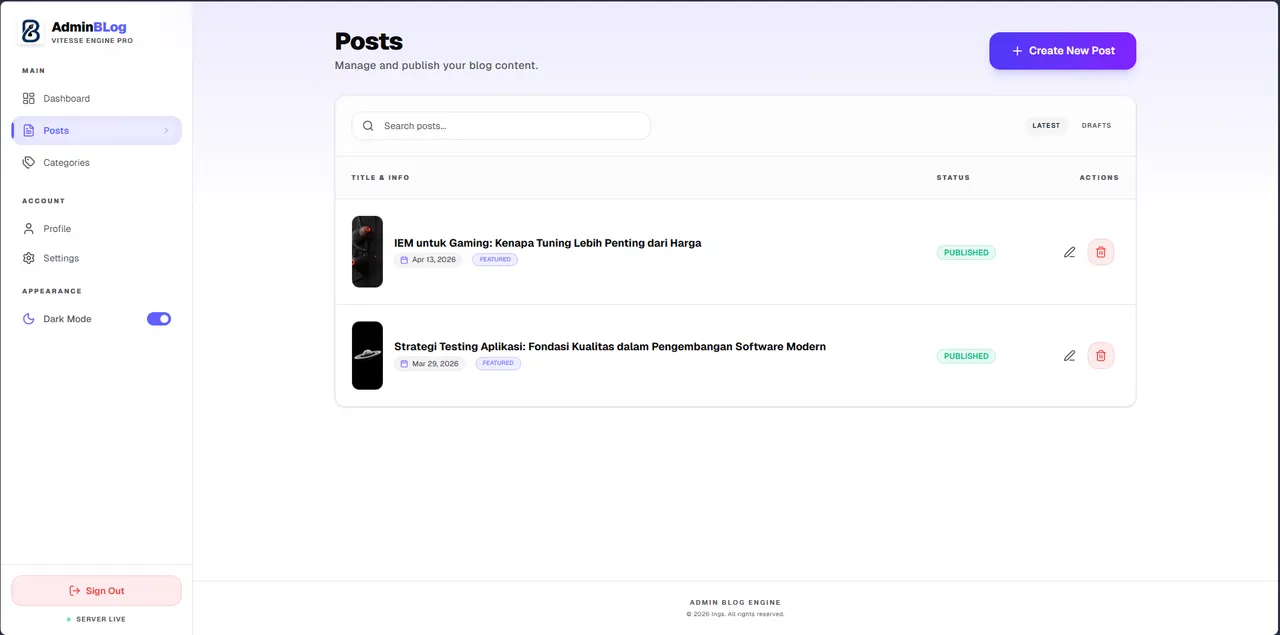
Task: Click the Apr 13, 2026 date text
Action: pos(434,260)
